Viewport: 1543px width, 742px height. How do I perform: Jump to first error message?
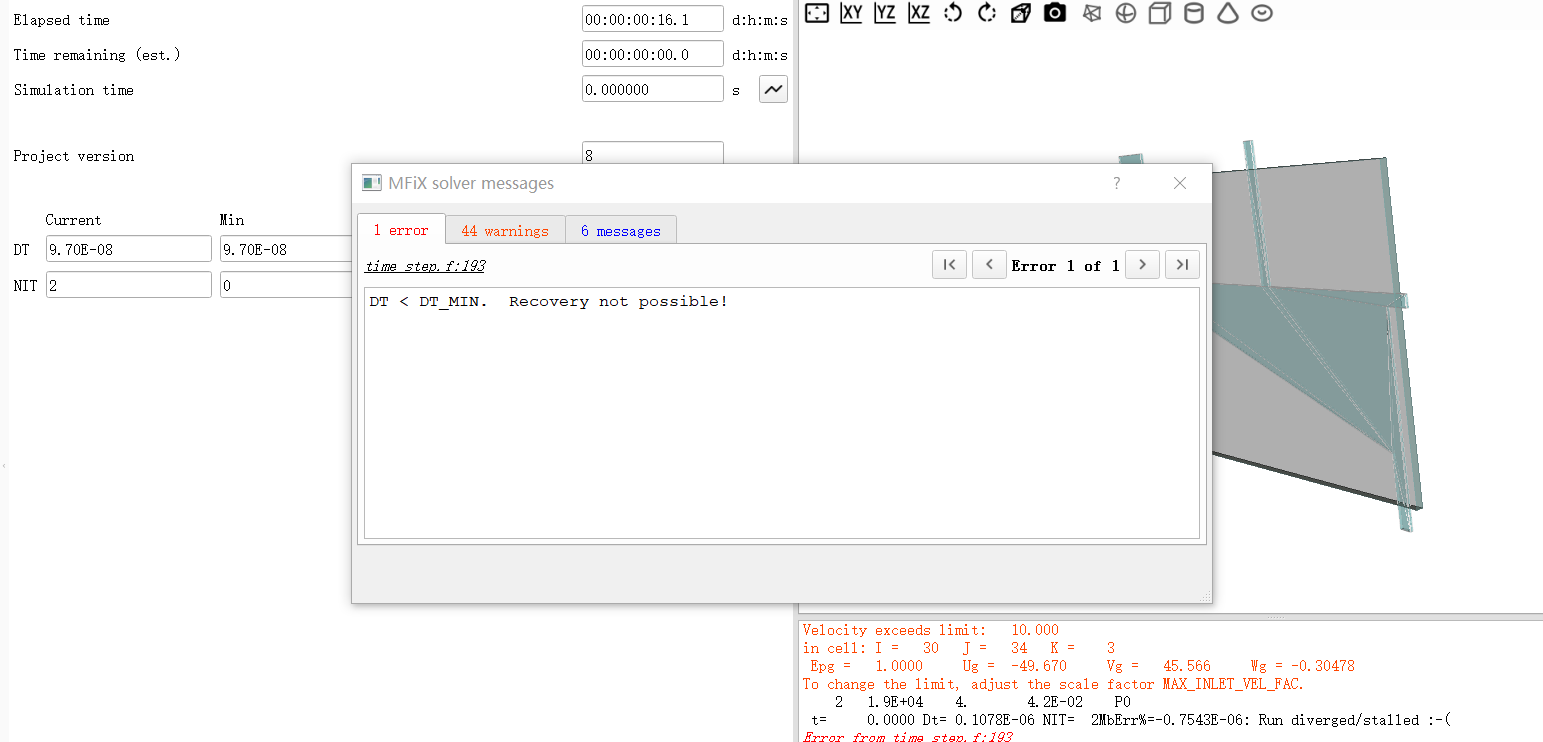click(949, 265)
